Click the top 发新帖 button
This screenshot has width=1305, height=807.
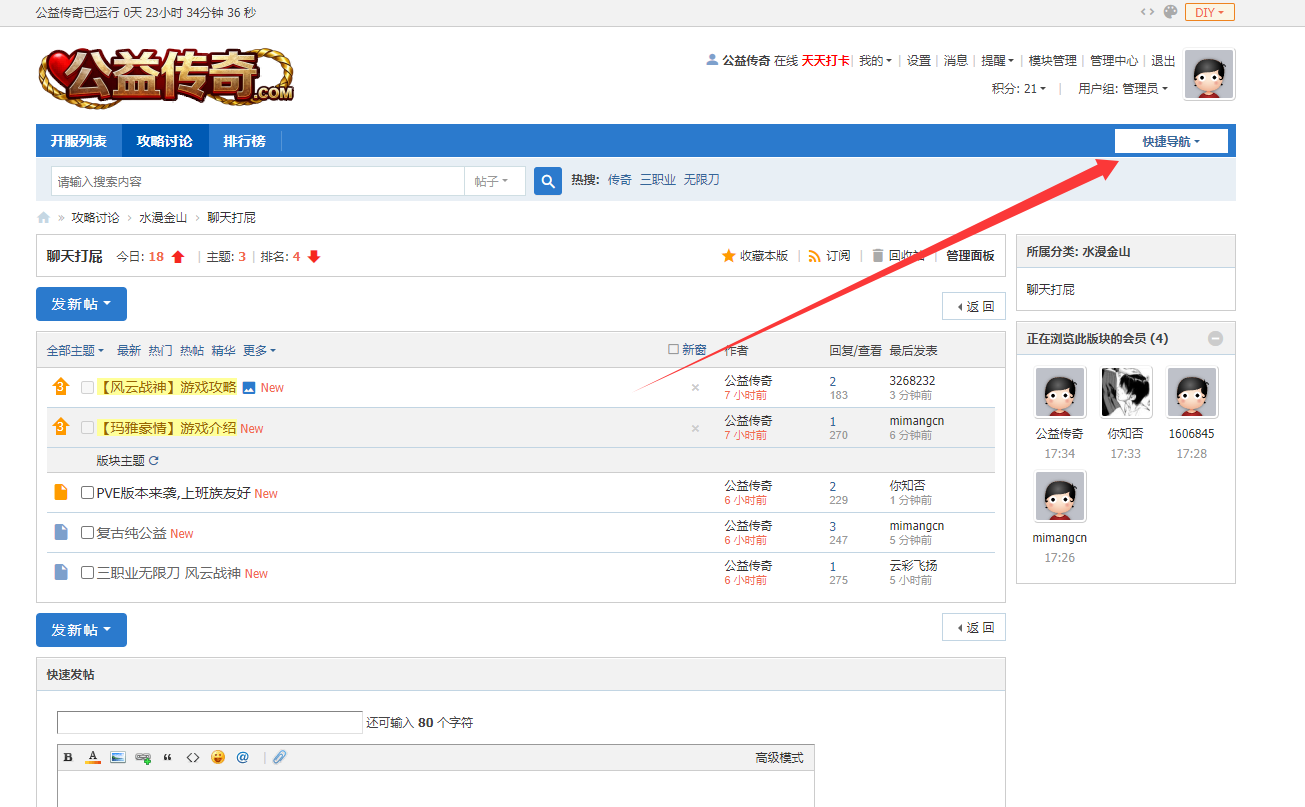click(x=81, y=304)
